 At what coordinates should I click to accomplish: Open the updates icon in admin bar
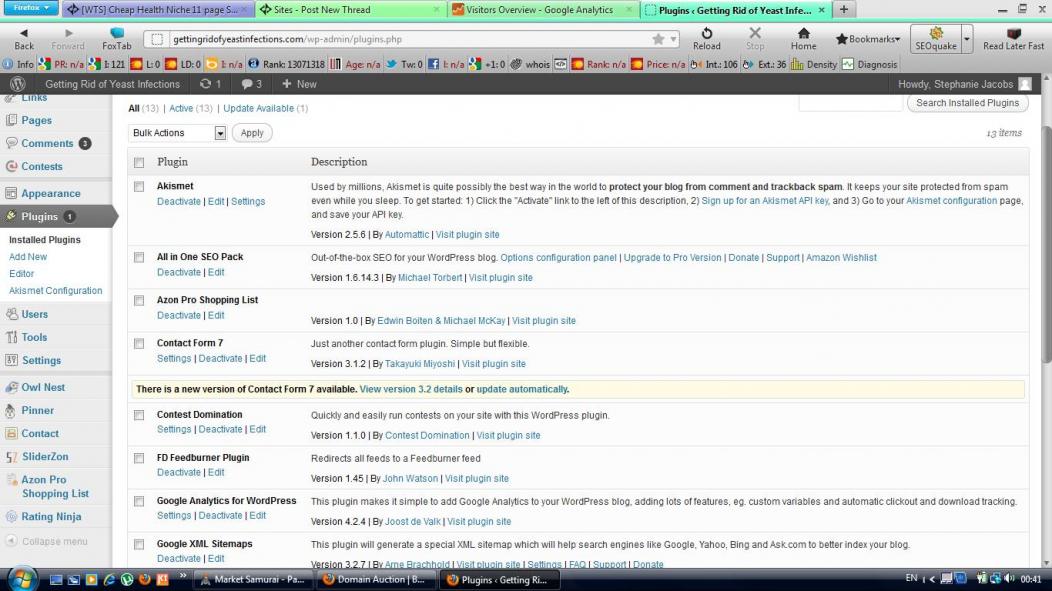[x=210, y=84]
